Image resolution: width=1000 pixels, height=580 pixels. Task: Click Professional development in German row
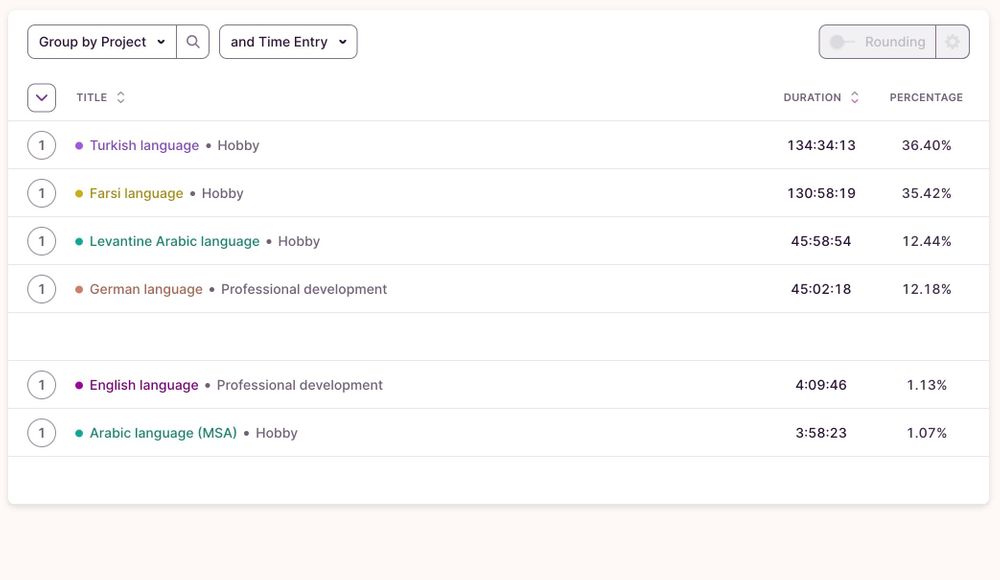(x=304, y=289)
